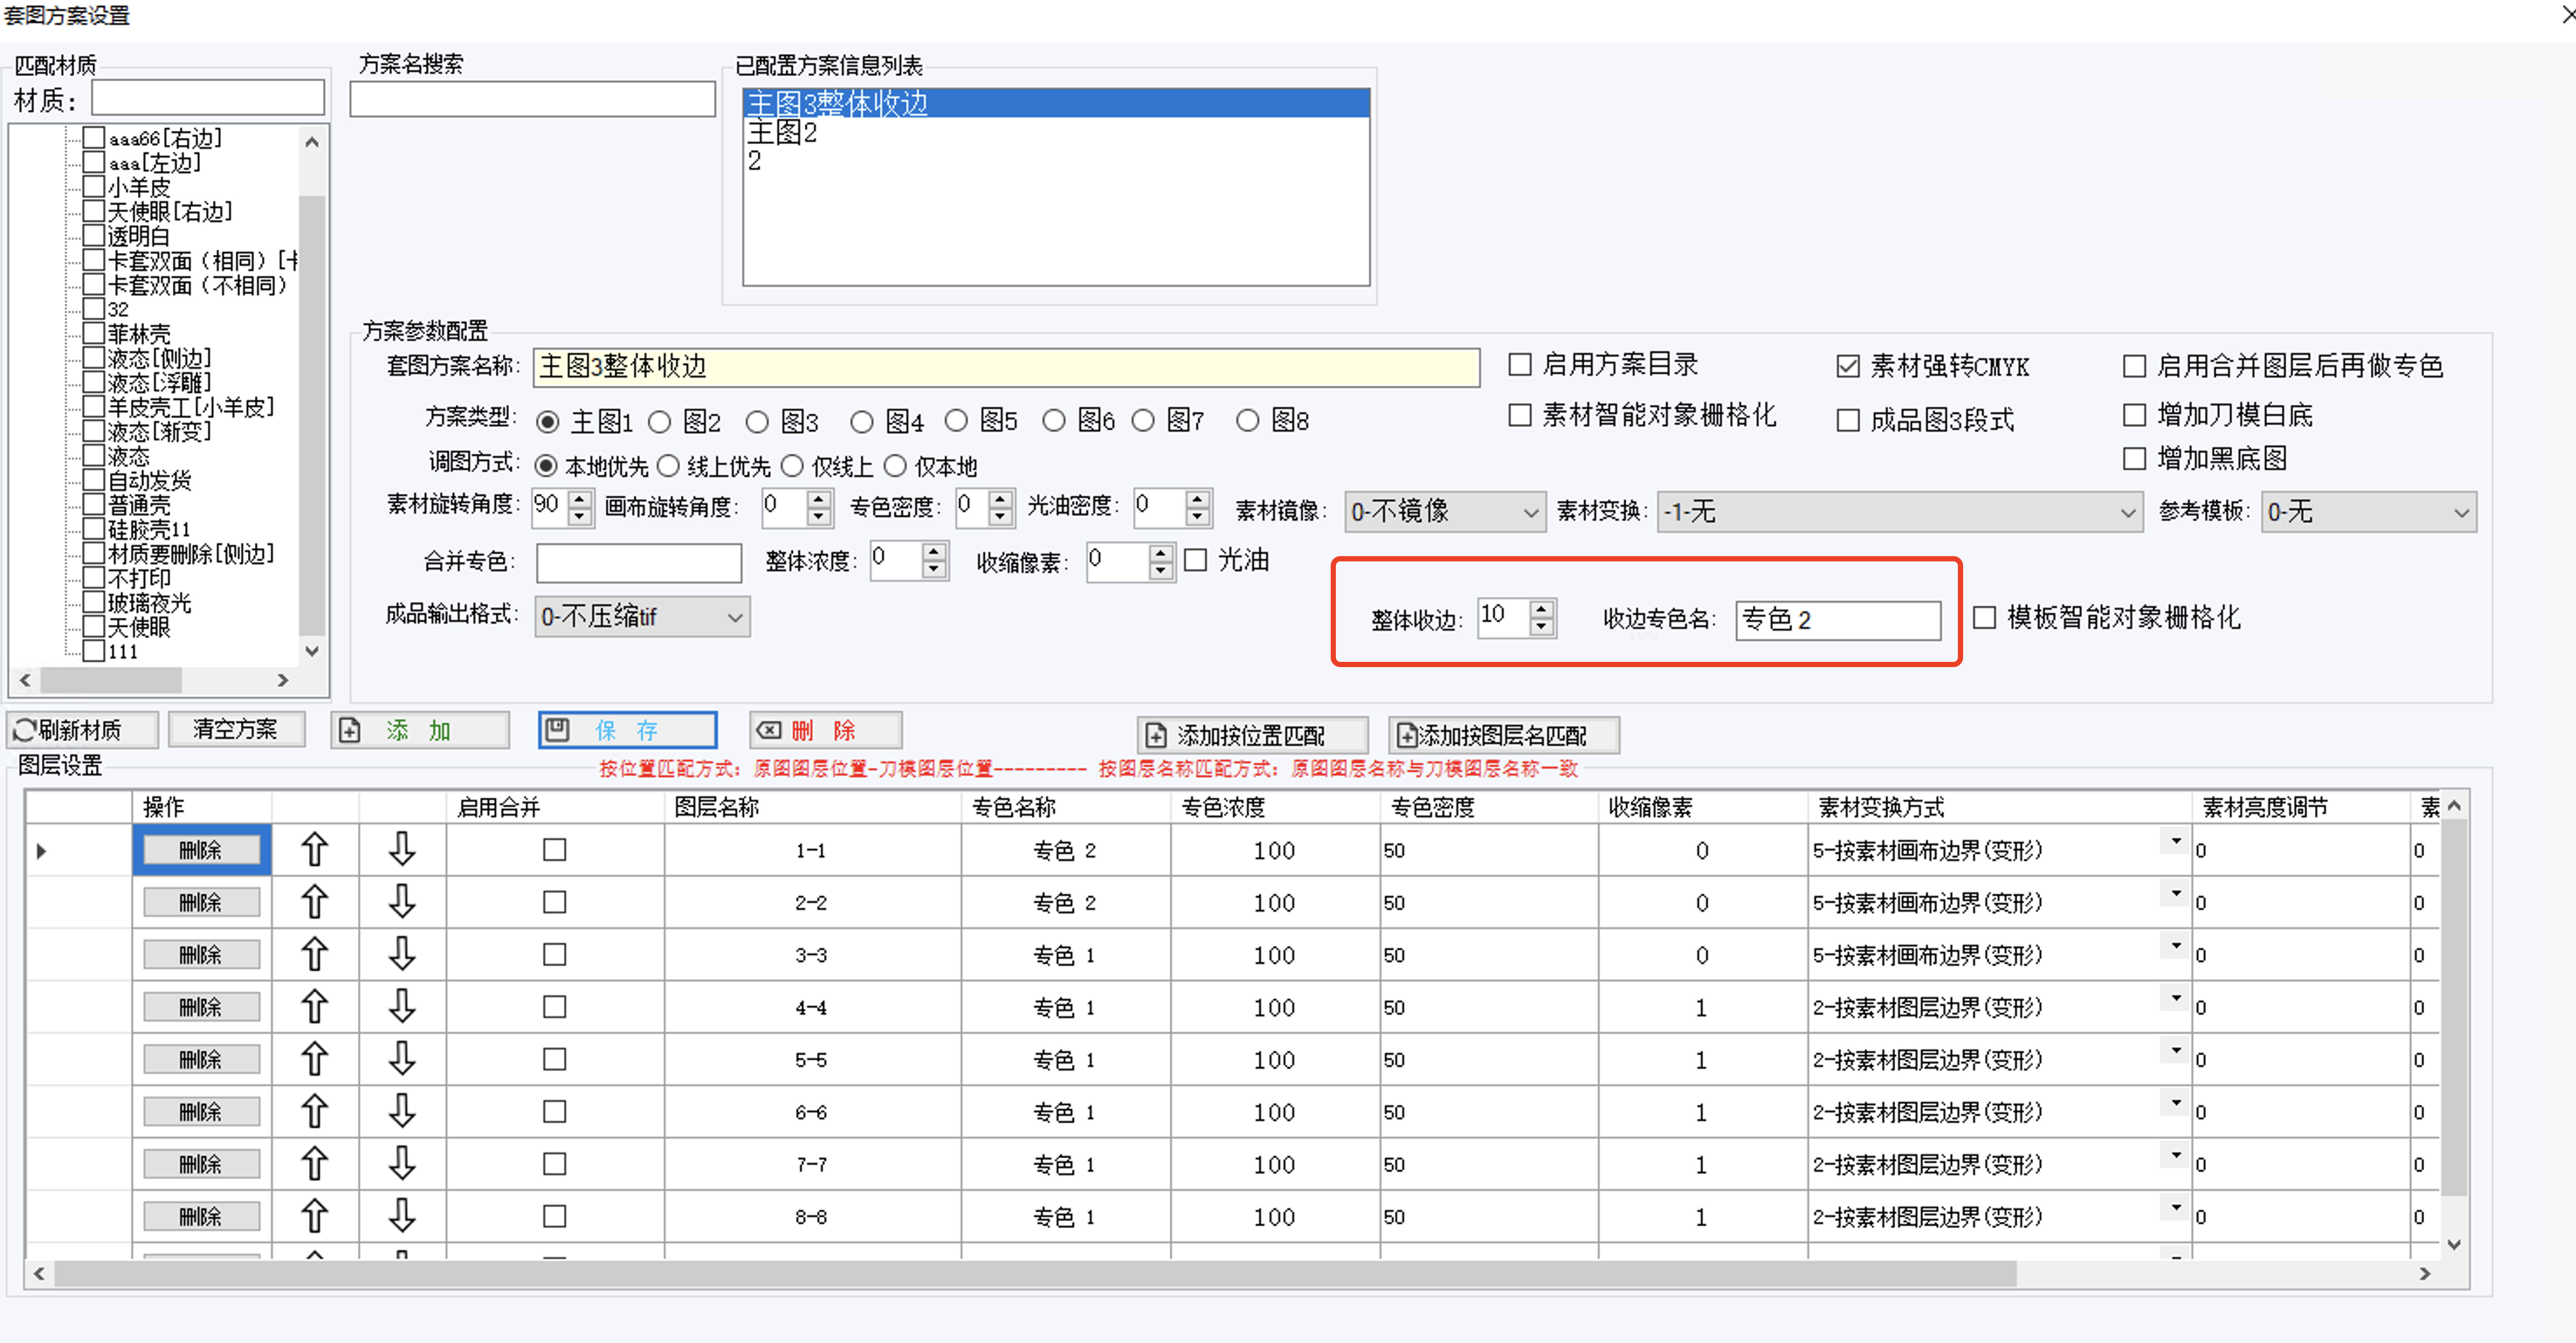Click the 添加按位置匹配 button
The width and height of the screenshot is (2576, 1343).
pyautogui.click(x=1252, y=735)
